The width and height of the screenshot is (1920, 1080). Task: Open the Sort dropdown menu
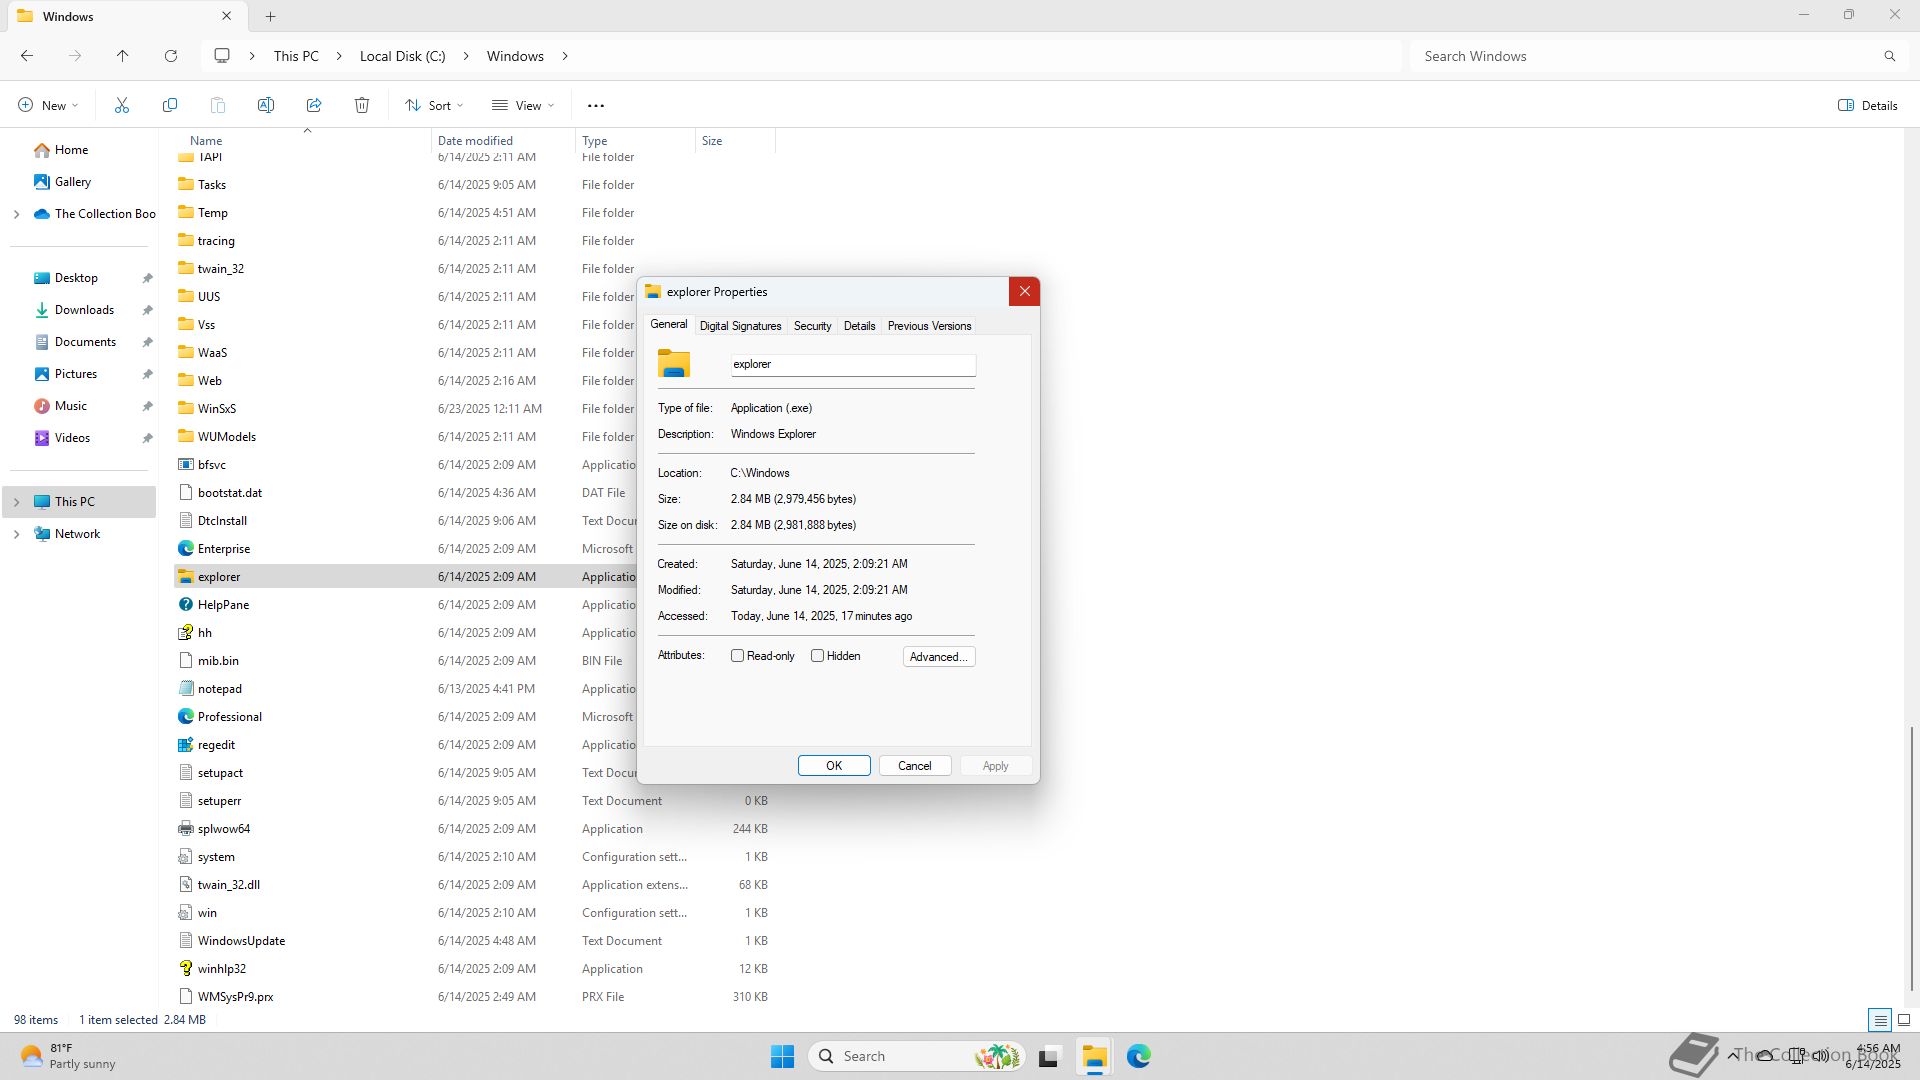[x=435, y=105]
